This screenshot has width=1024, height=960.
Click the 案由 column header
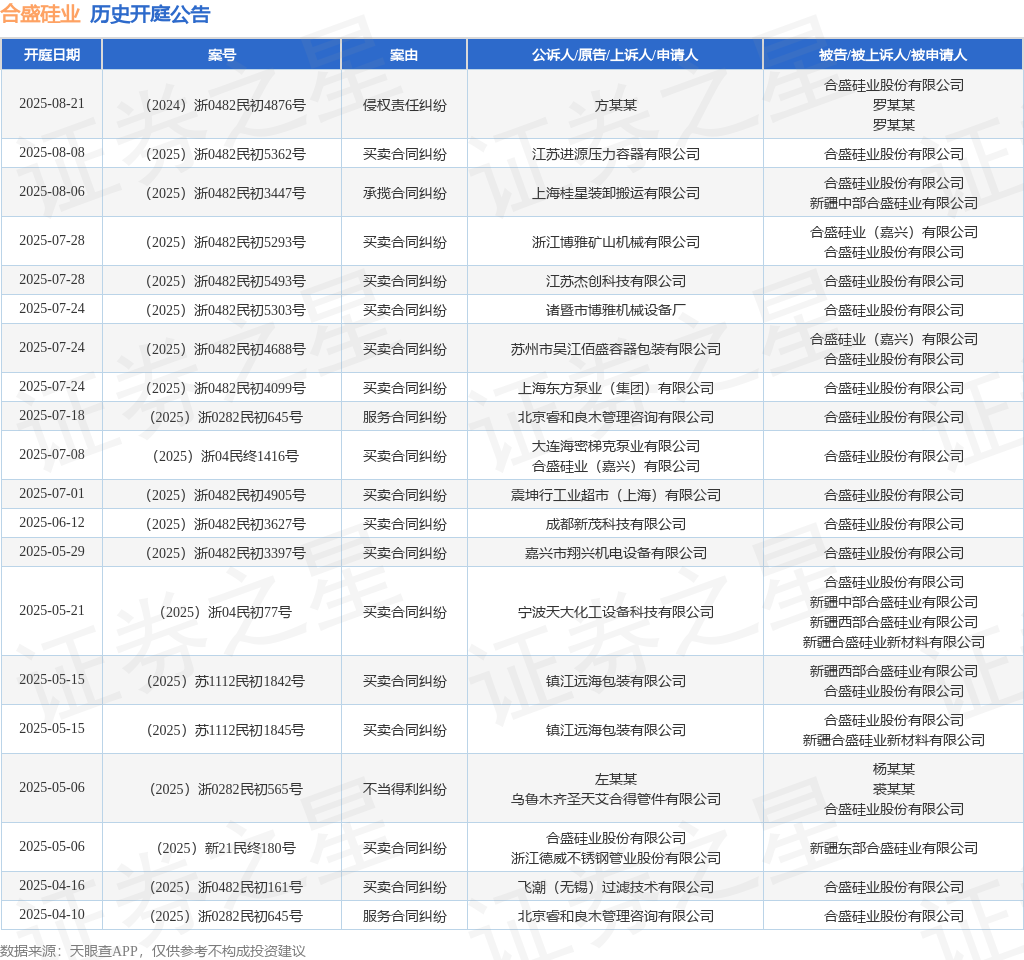pyautogui.click(x=404, y=55)
